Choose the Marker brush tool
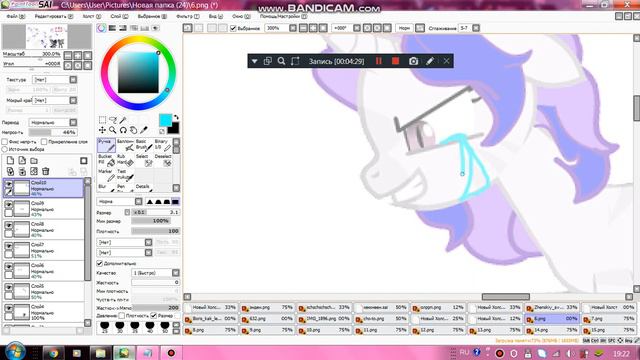 click(x=106, y=175)
